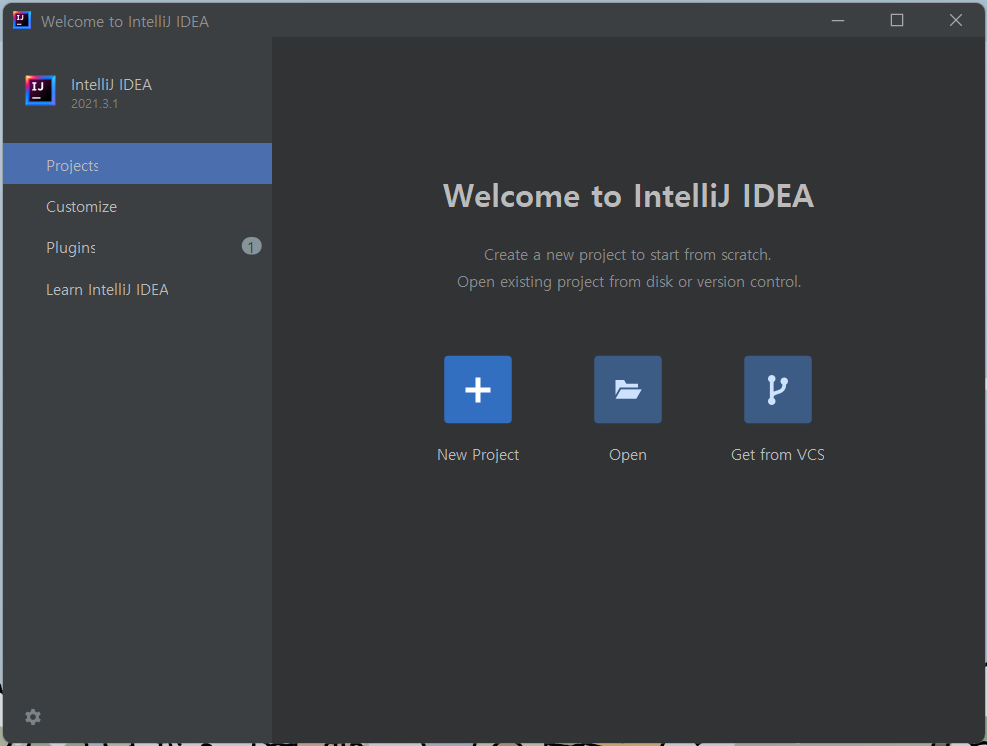Switch to the Customize tab
This screenshot has width=987, height=746.
pyautogui.click(x=137, y=206)
